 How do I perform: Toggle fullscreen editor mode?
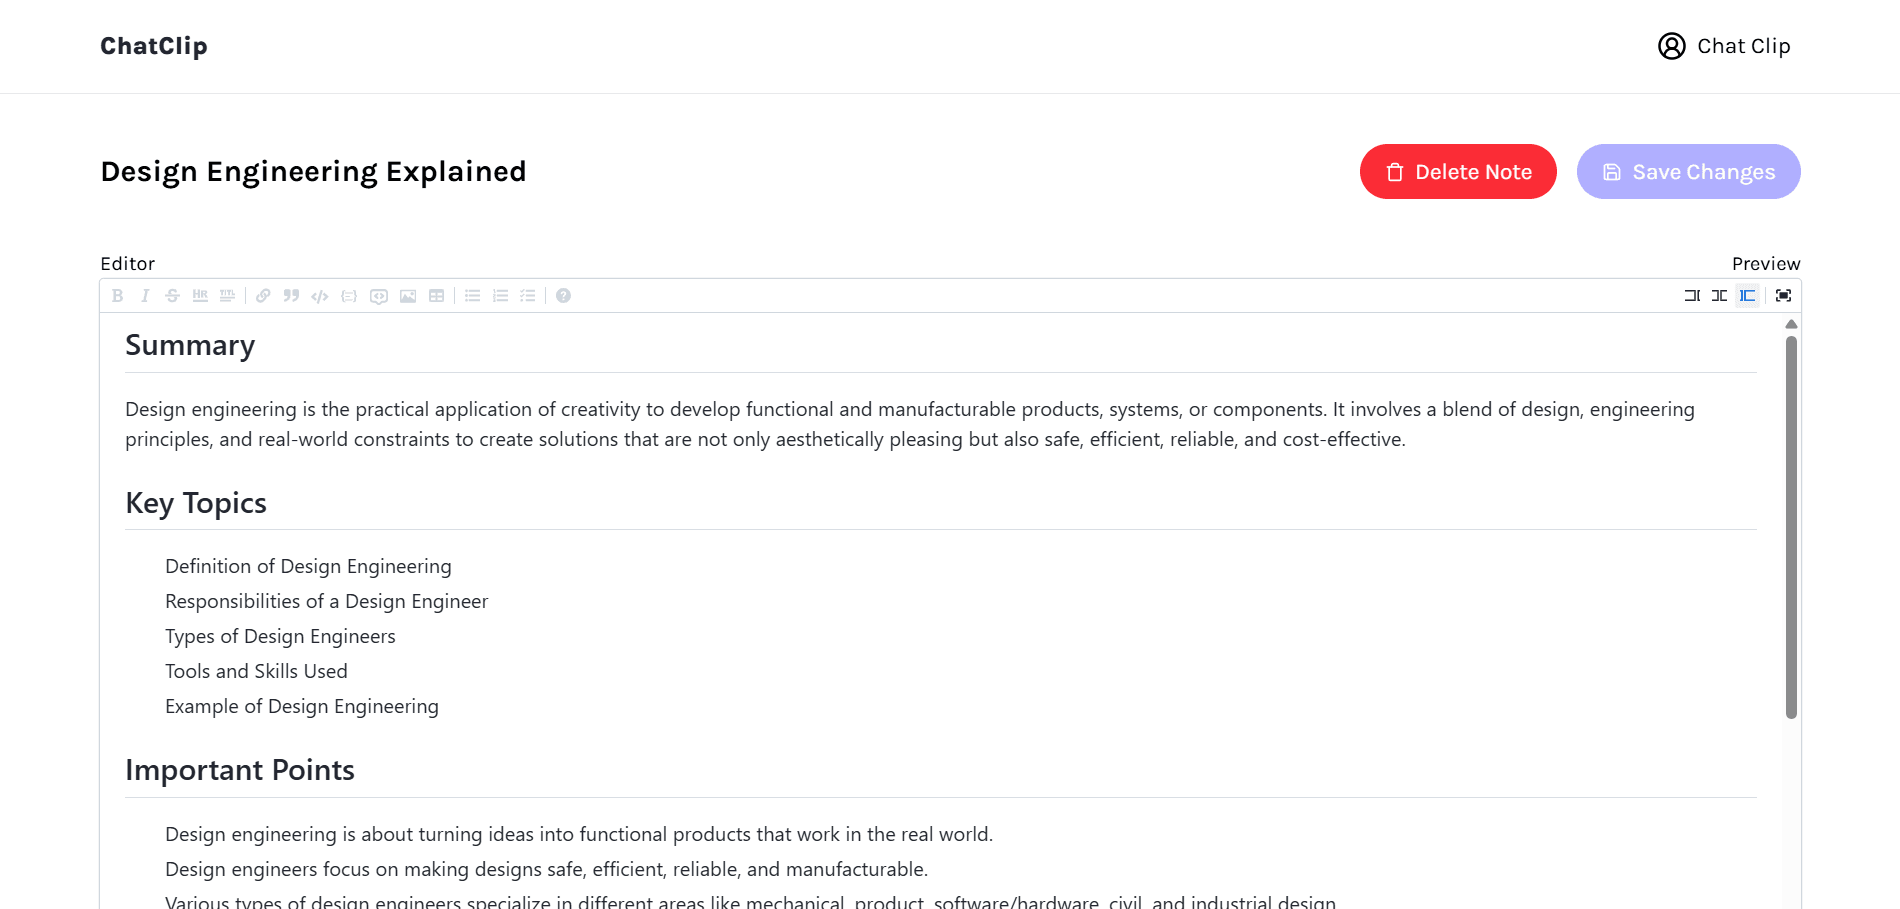(x=1783, y=296)
